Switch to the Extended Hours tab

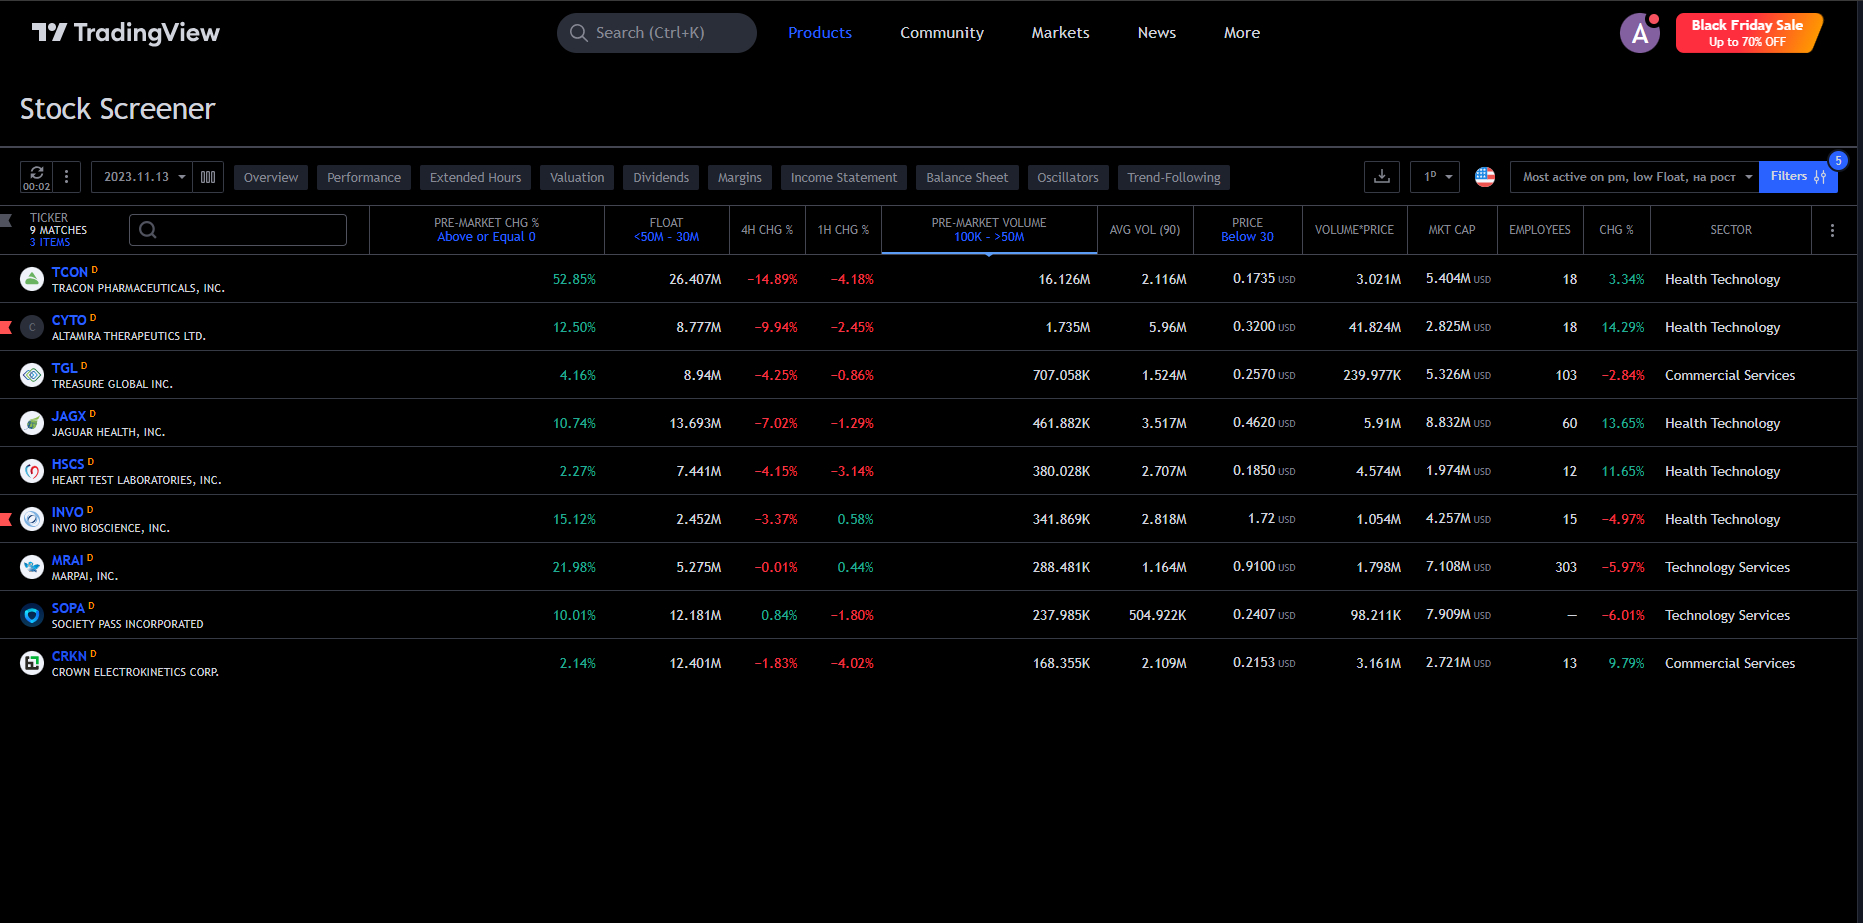click(476, 177)
